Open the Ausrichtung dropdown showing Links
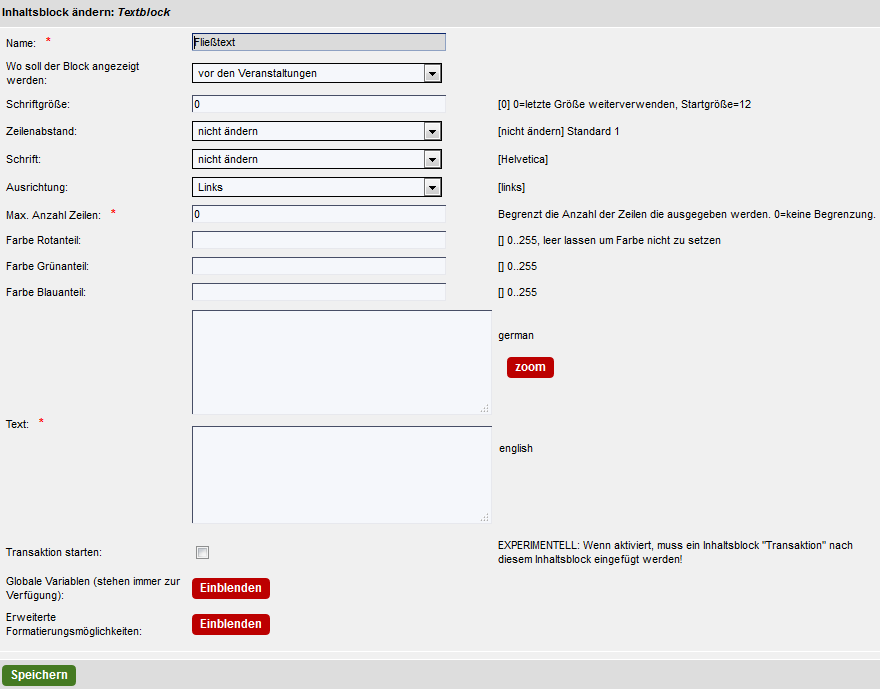880x689 pixels. (317, 187)
